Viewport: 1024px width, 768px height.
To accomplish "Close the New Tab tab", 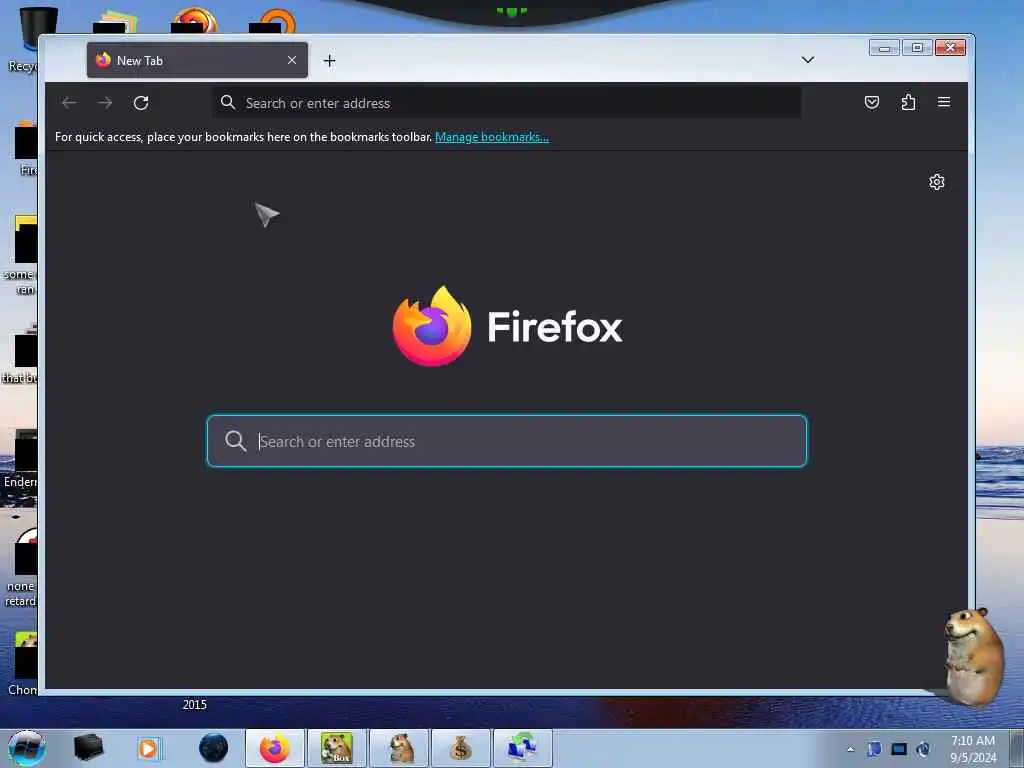I will tap(292, 60).
